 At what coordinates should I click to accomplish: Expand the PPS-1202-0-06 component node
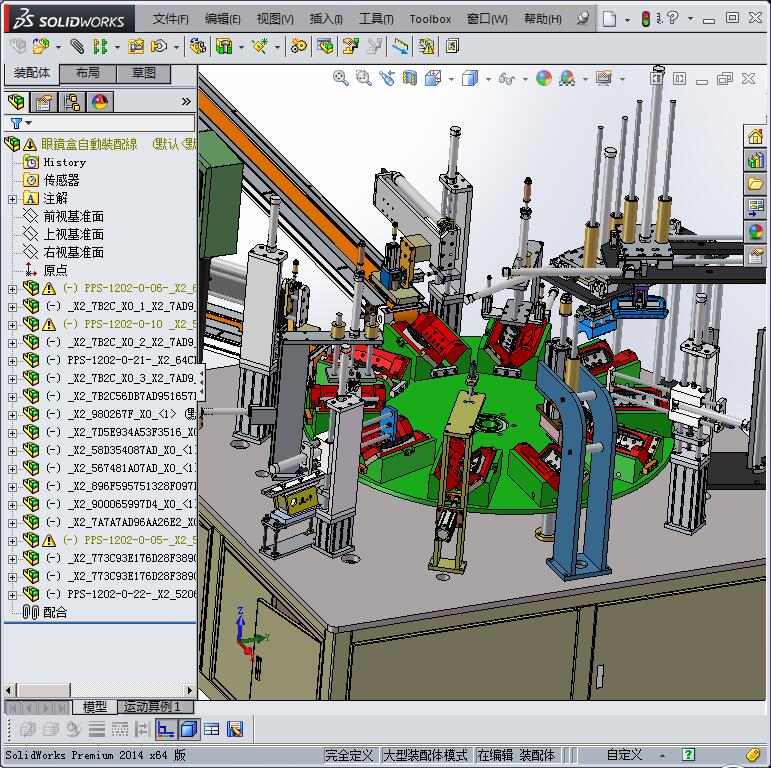tap(12, 289)
